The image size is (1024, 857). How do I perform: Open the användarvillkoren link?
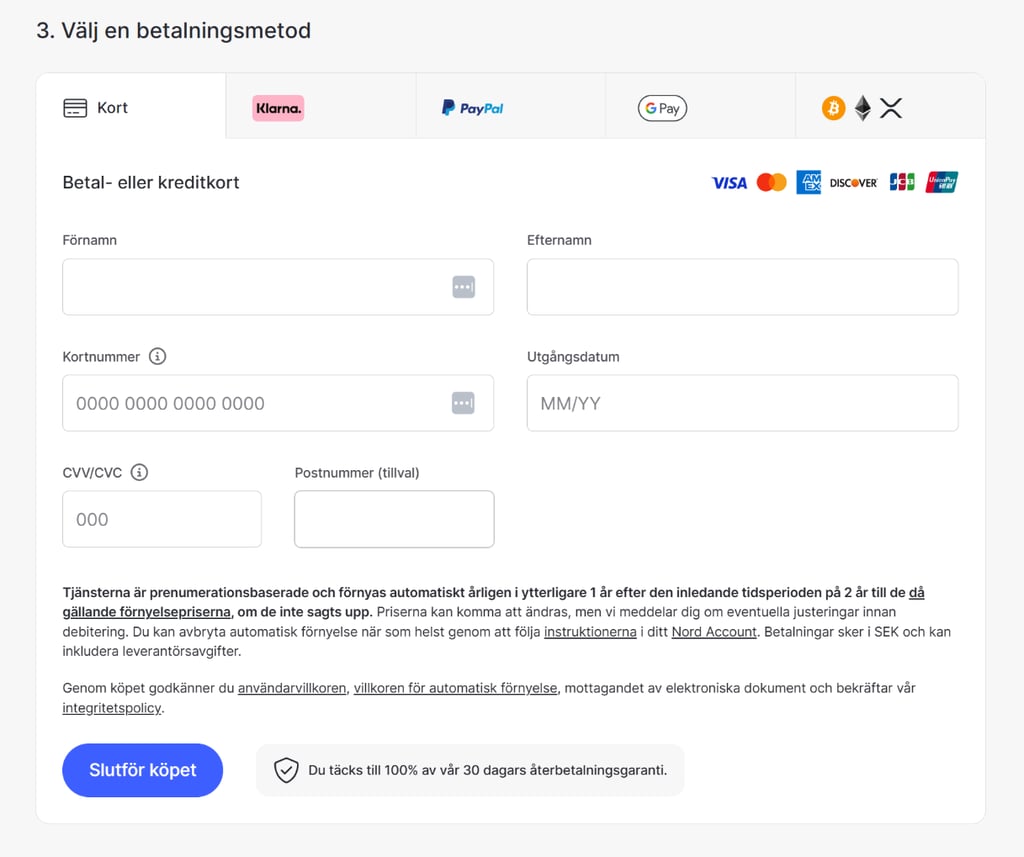coord(292,688)
